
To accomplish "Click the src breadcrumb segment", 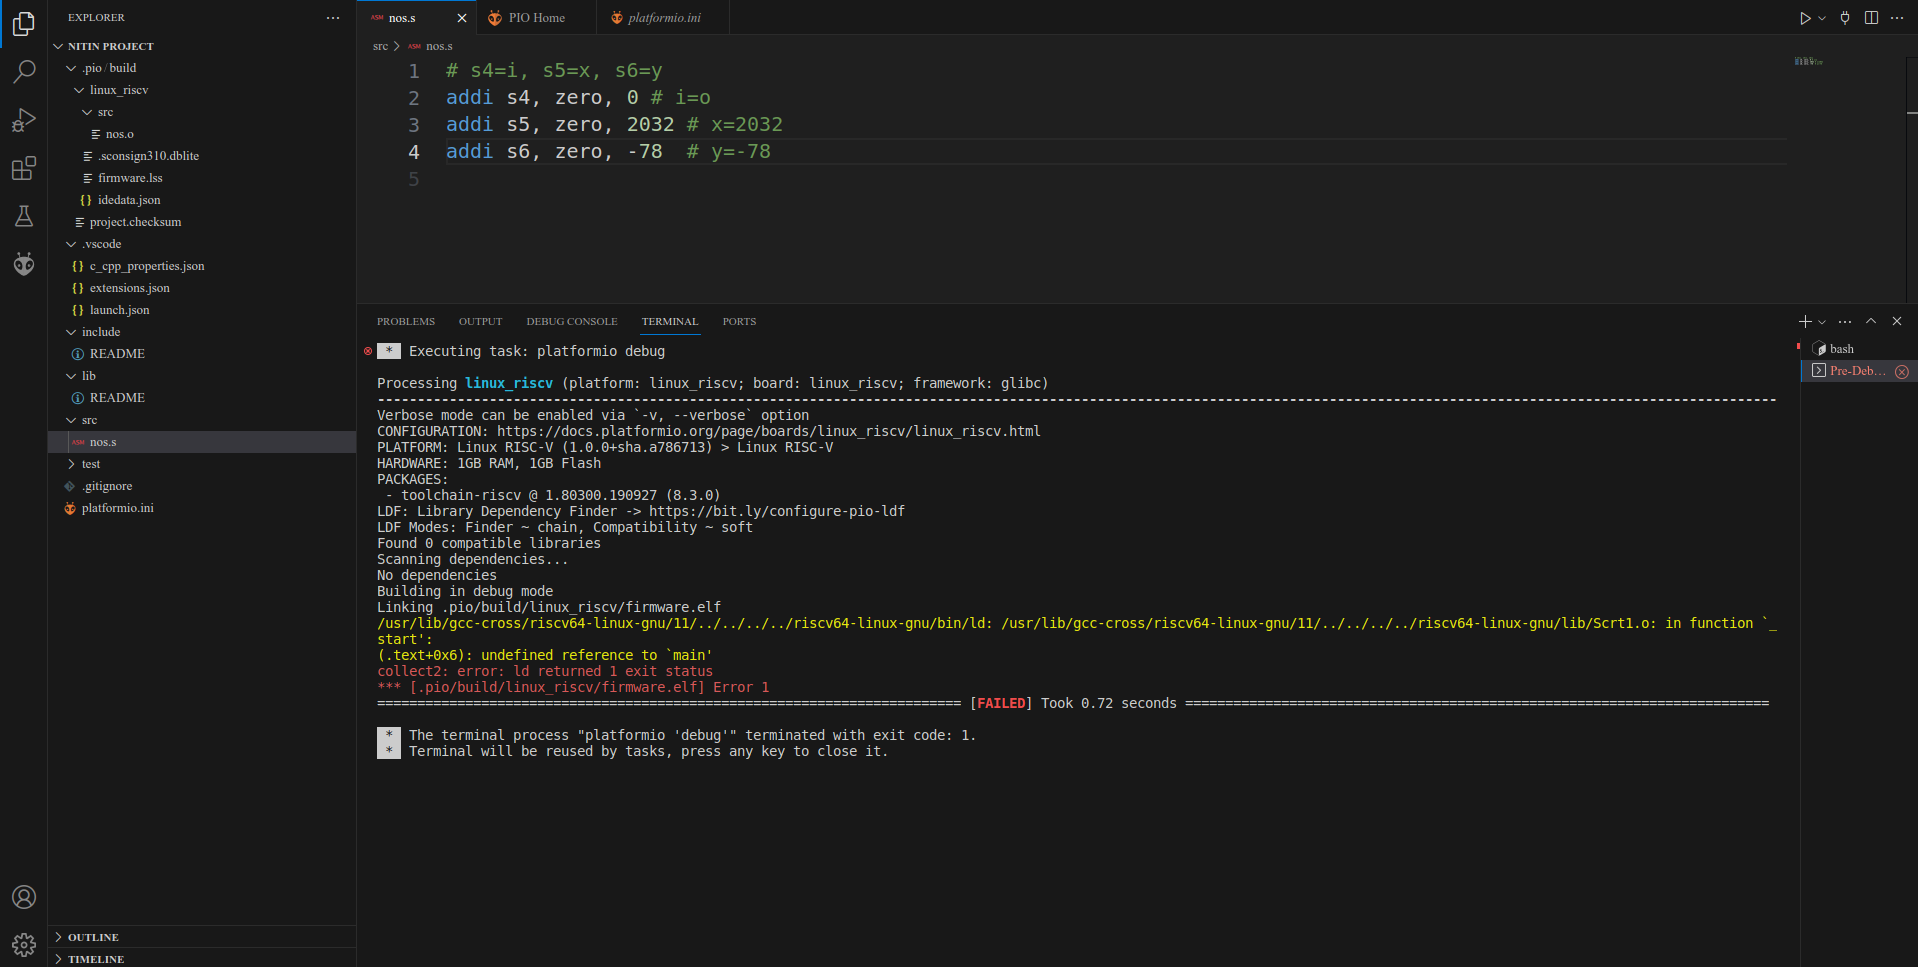I will coord(380,46).
